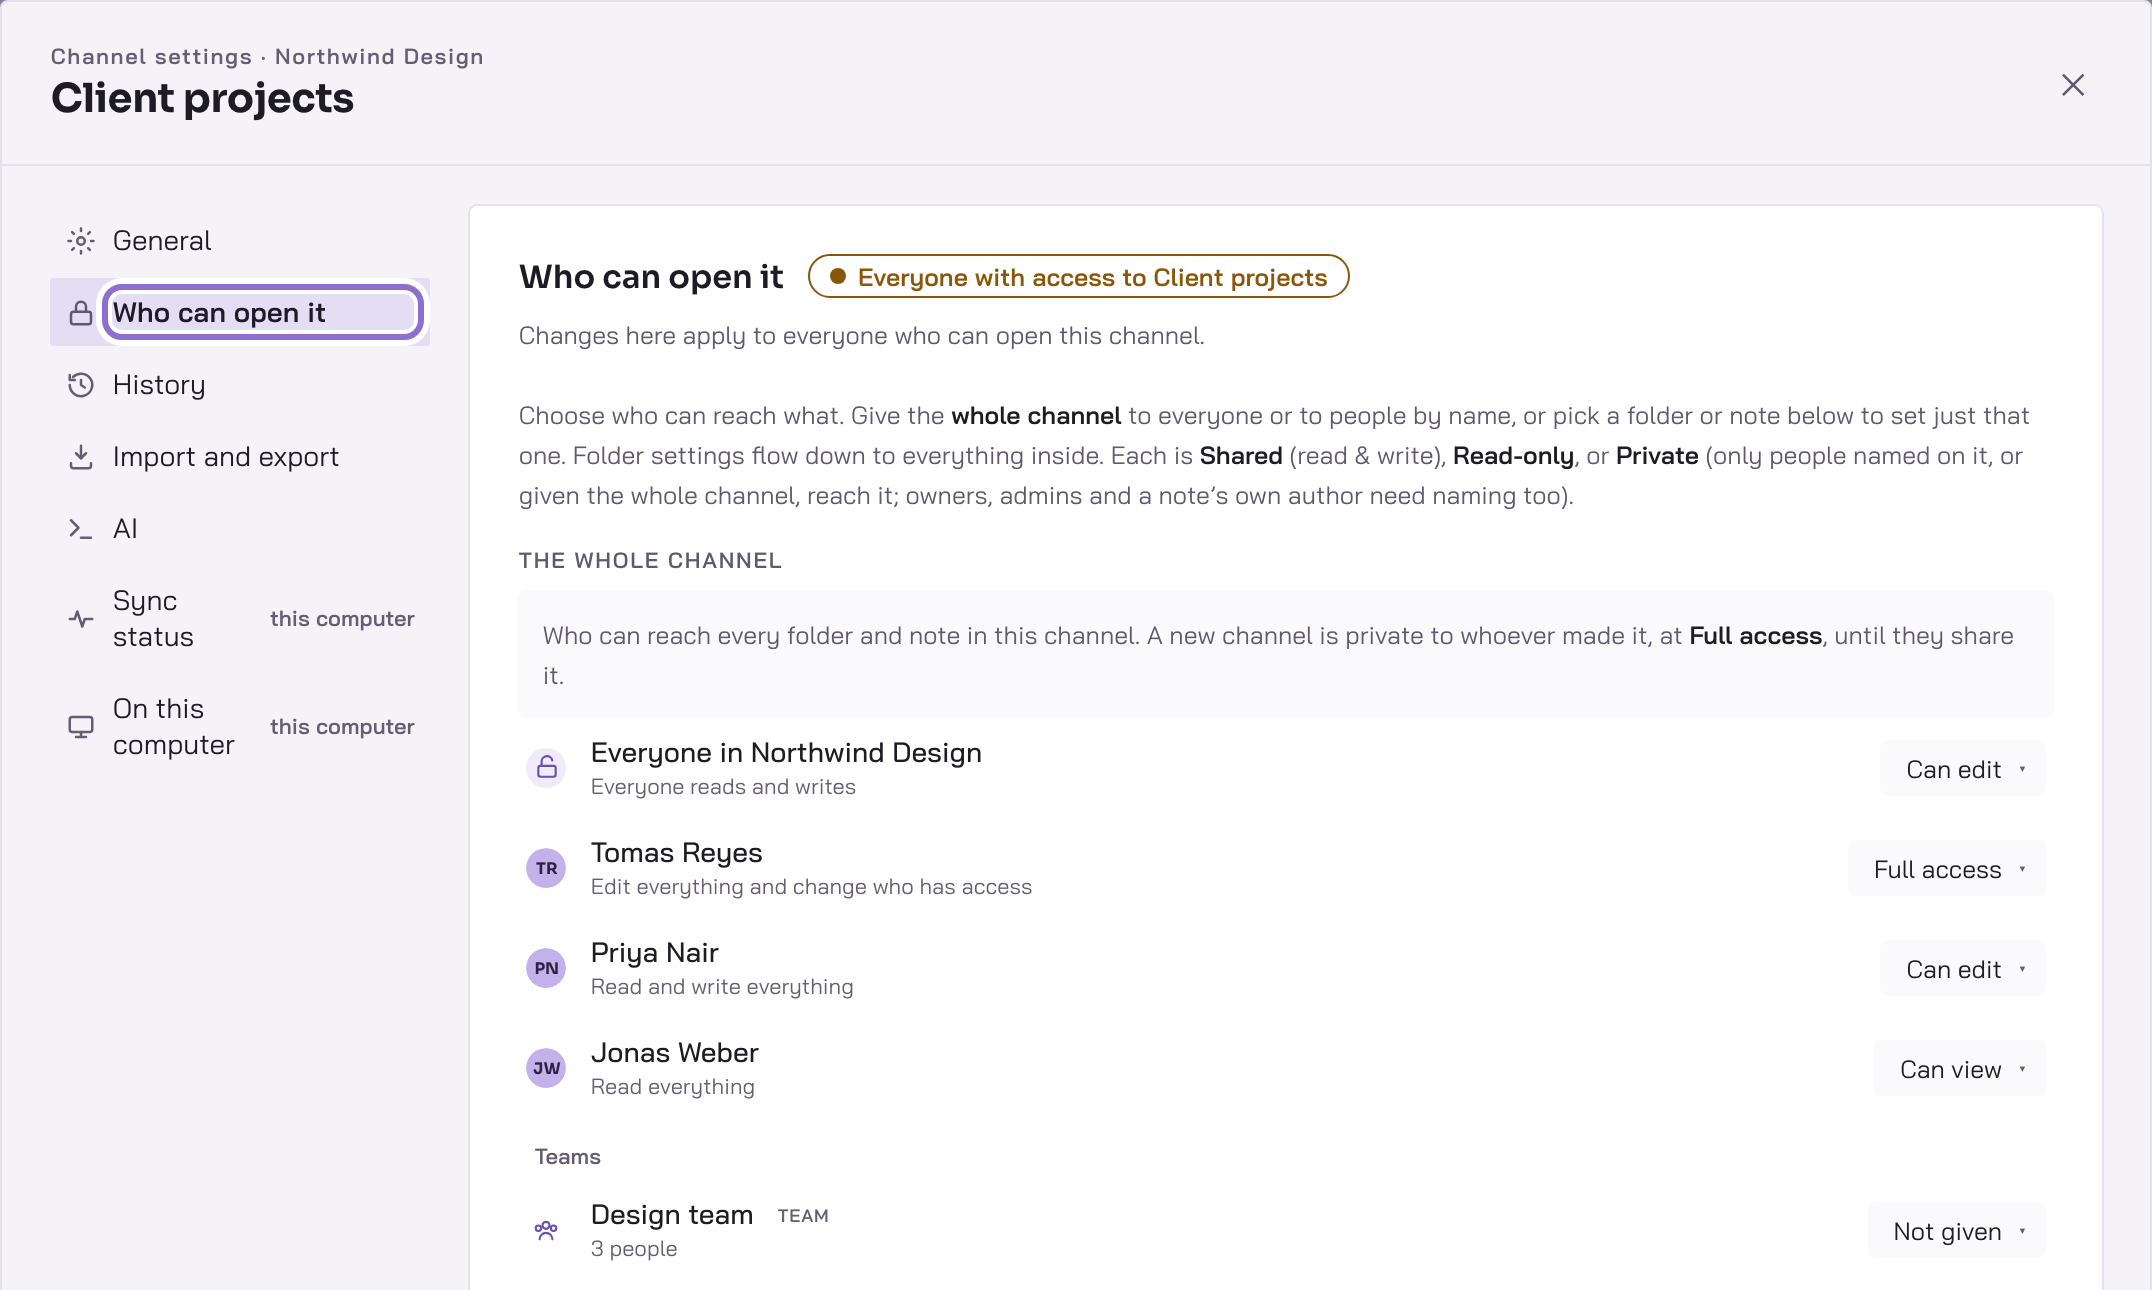
Task: Click the Design team name
Action: pyautogui.click(x=671, y=1215)
